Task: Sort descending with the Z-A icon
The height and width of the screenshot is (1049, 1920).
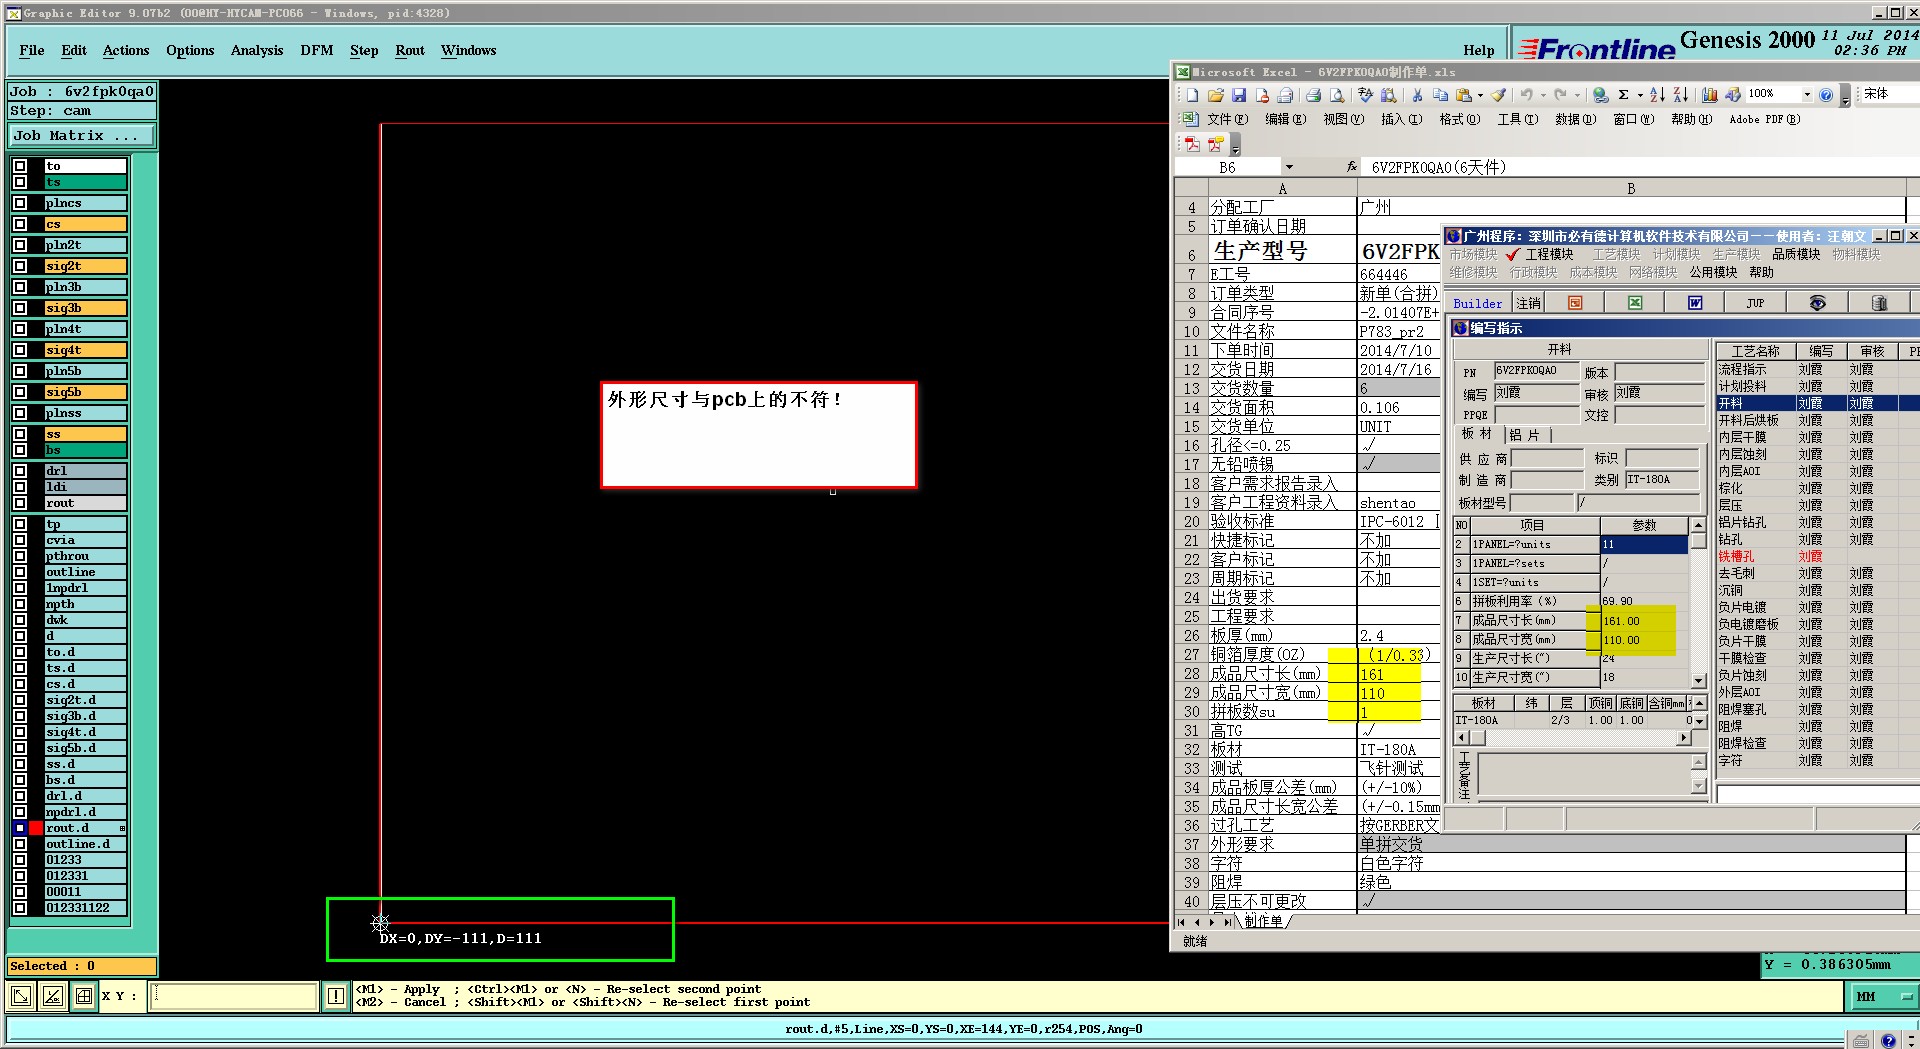Action: pyautogui.click(x=1680, y=95)
